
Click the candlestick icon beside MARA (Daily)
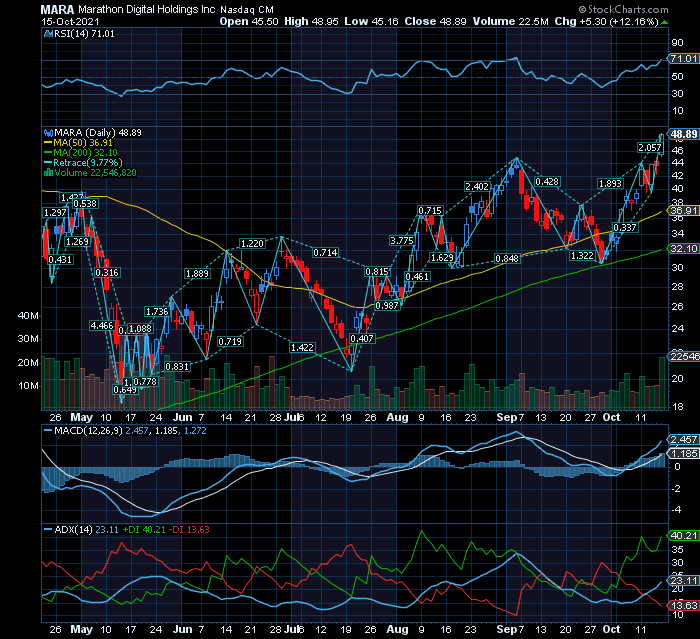(48, 133)
